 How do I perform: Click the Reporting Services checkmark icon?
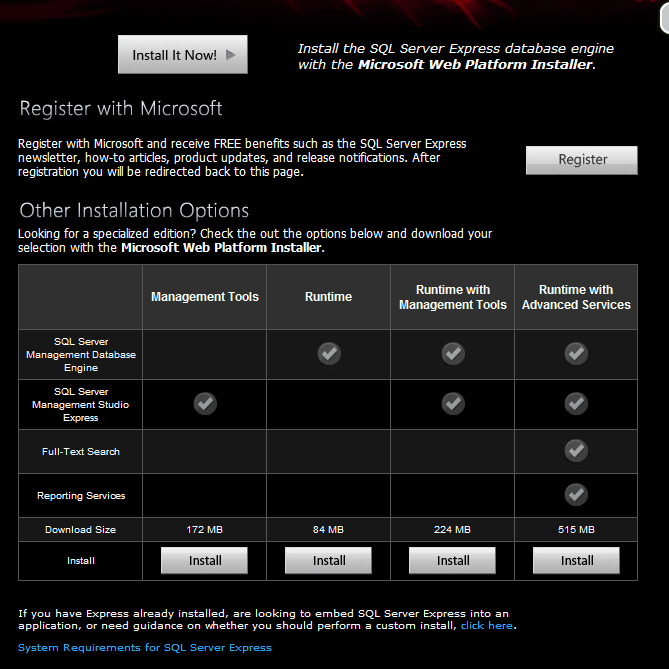tap(576, 494)
